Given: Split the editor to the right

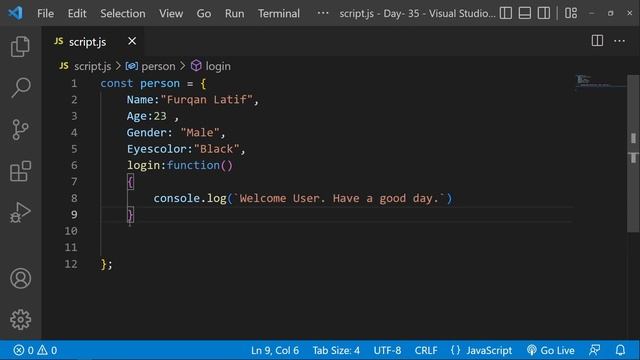Looking at the screenshot, I should tap(597, 40).
